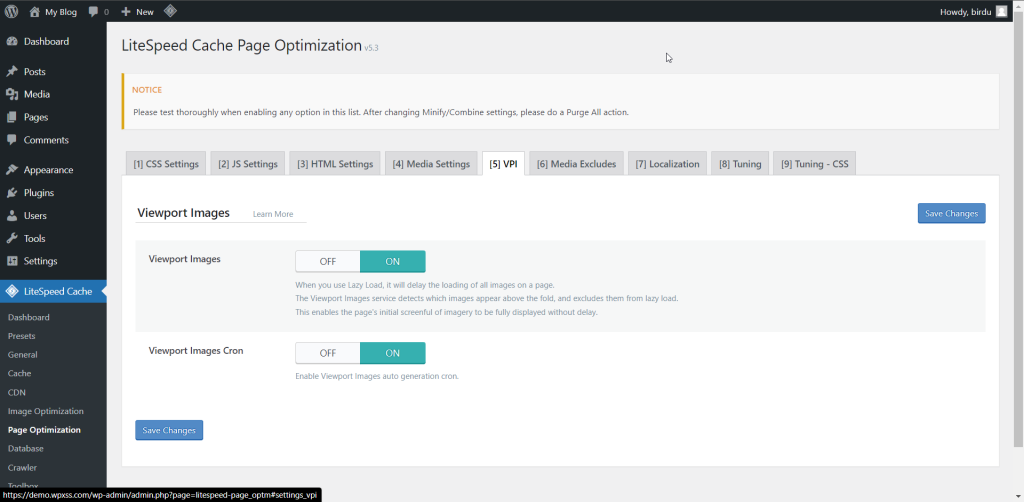The height and width of the screenshot is (502, 1024).
Task: Click the Dashboard gauge icon in sidebar
Action: coord(12,41)
